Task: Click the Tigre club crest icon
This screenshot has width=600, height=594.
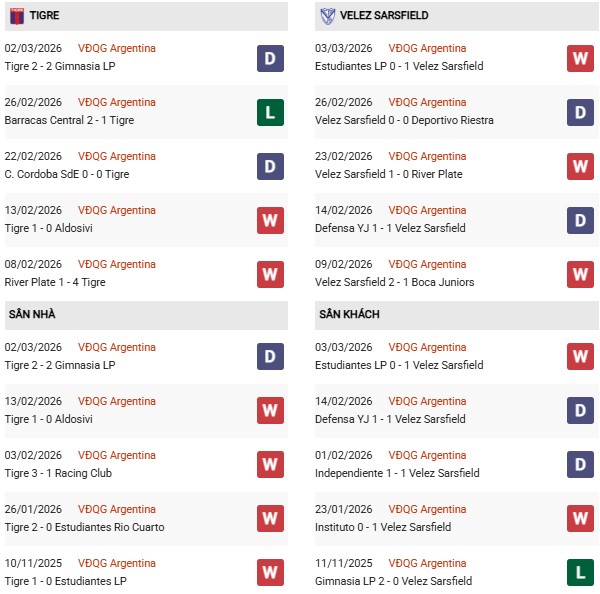Action: click(x=17, y=16)
